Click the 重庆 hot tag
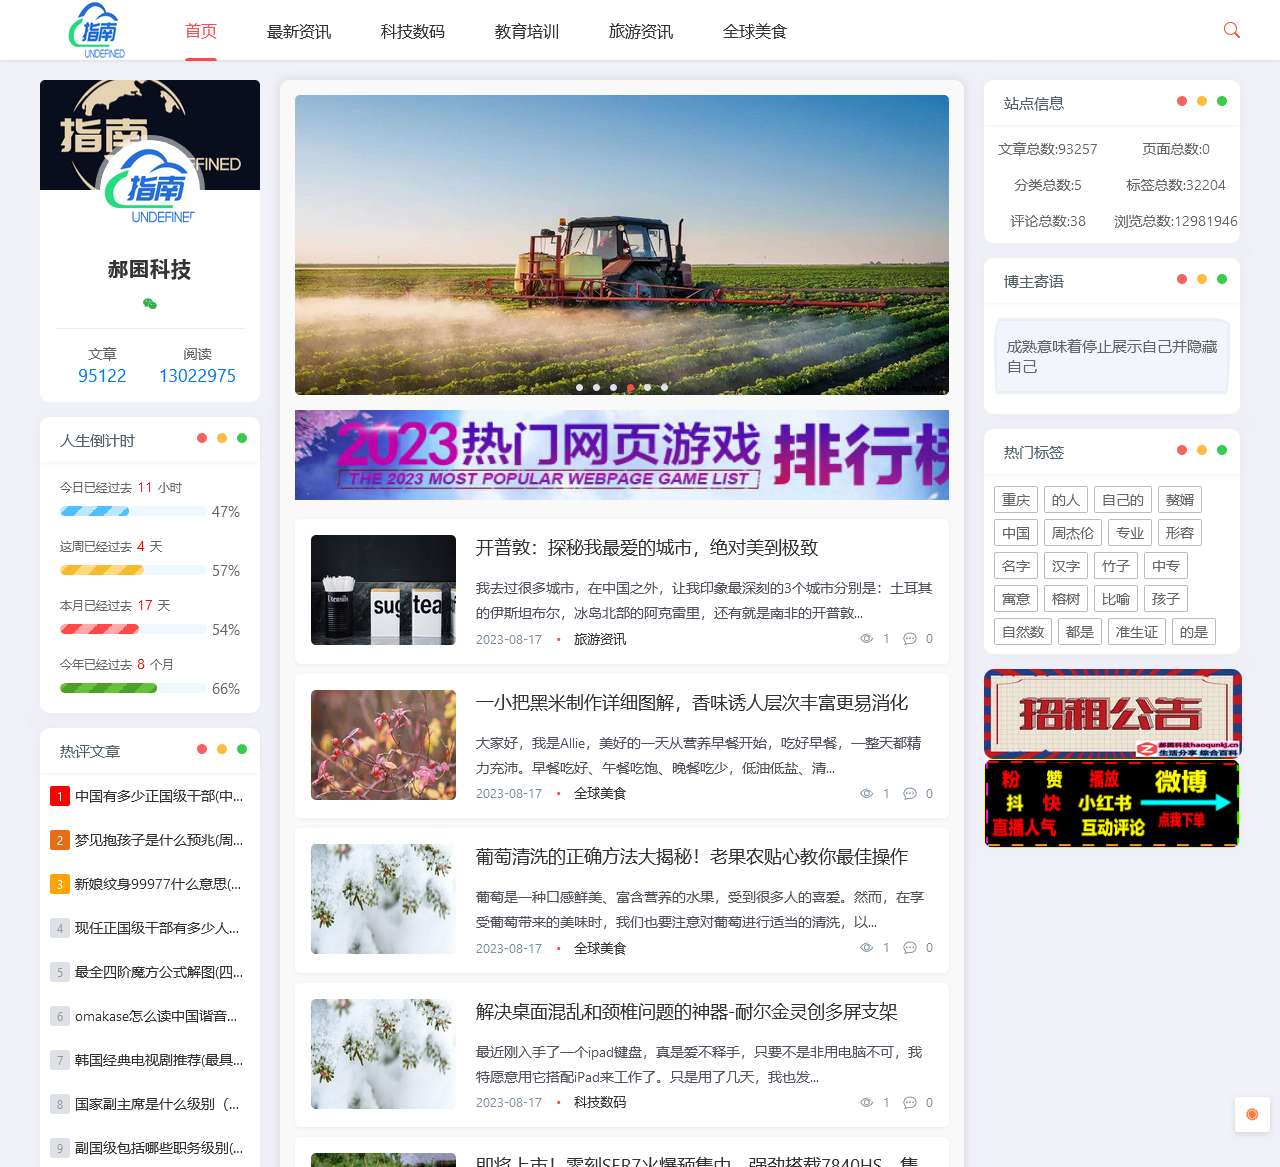The height and width of the screenshot is (1167, 1280). [1016, 500]
